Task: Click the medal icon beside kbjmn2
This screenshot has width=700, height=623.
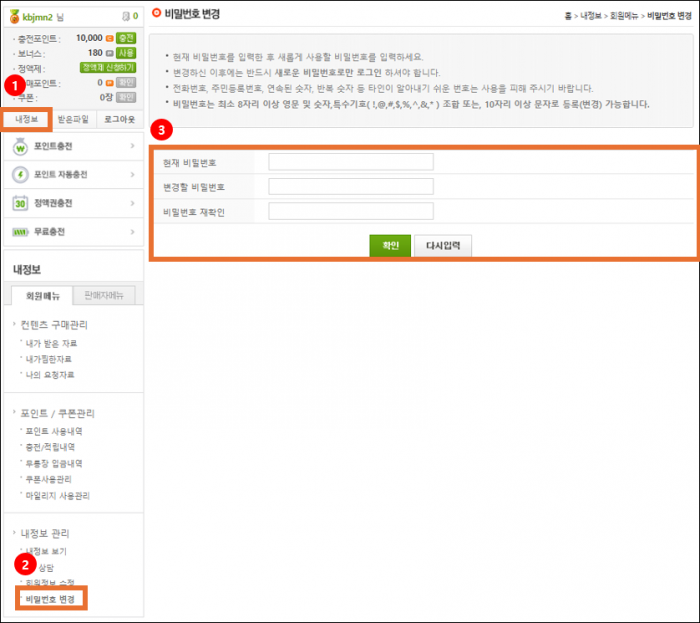Action: (x=13, y=16)
